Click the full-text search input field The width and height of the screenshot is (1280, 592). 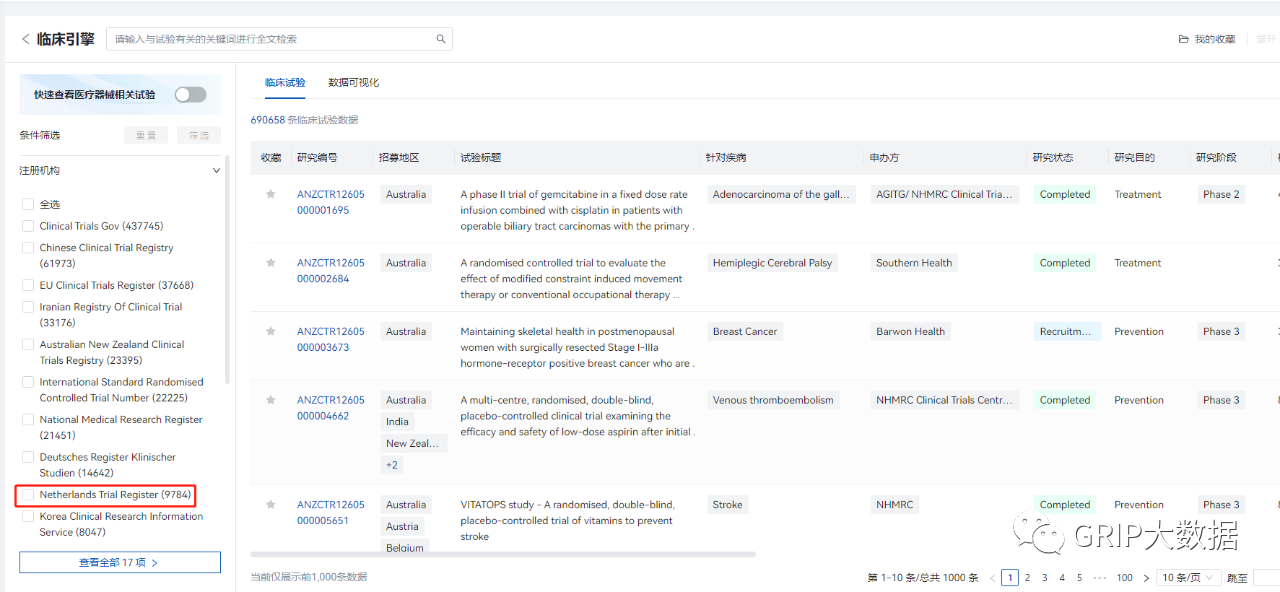pyautogui.click(x=279, y=39)
